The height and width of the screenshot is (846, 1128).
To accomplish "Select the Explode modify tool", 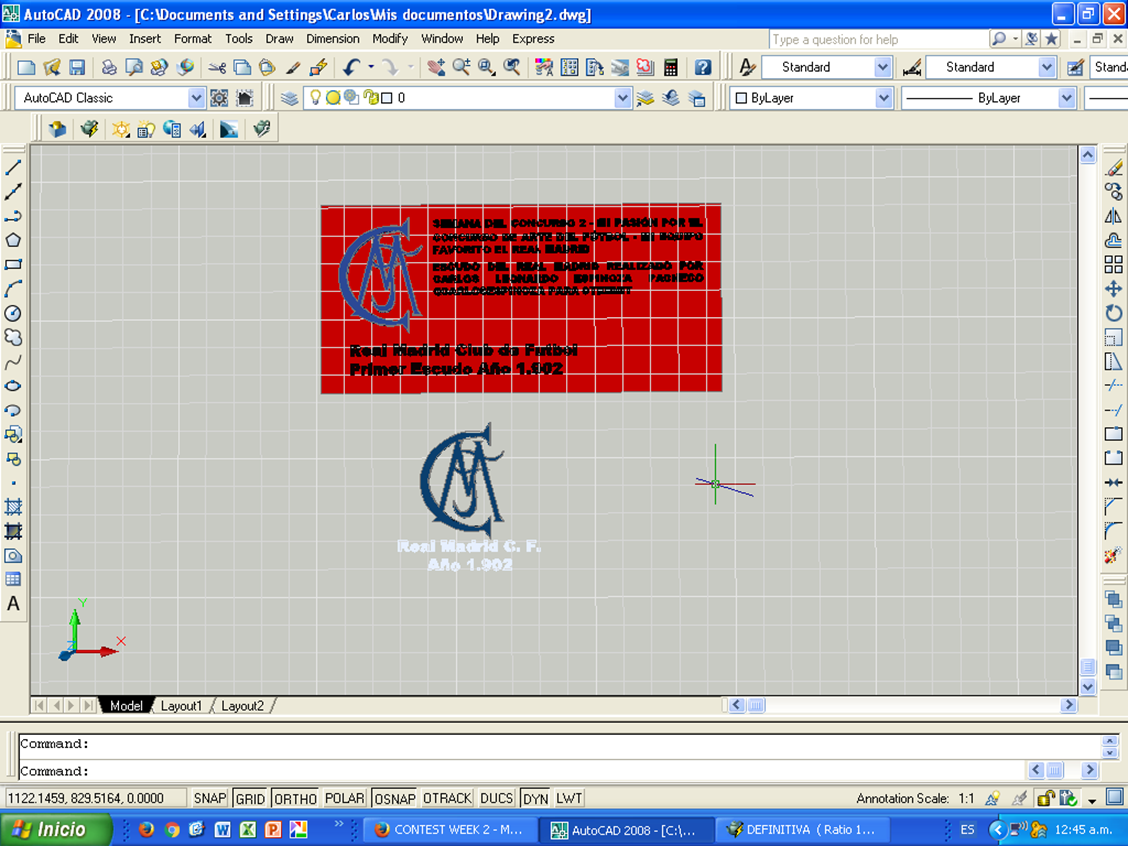I will [x=1114, y=555].
